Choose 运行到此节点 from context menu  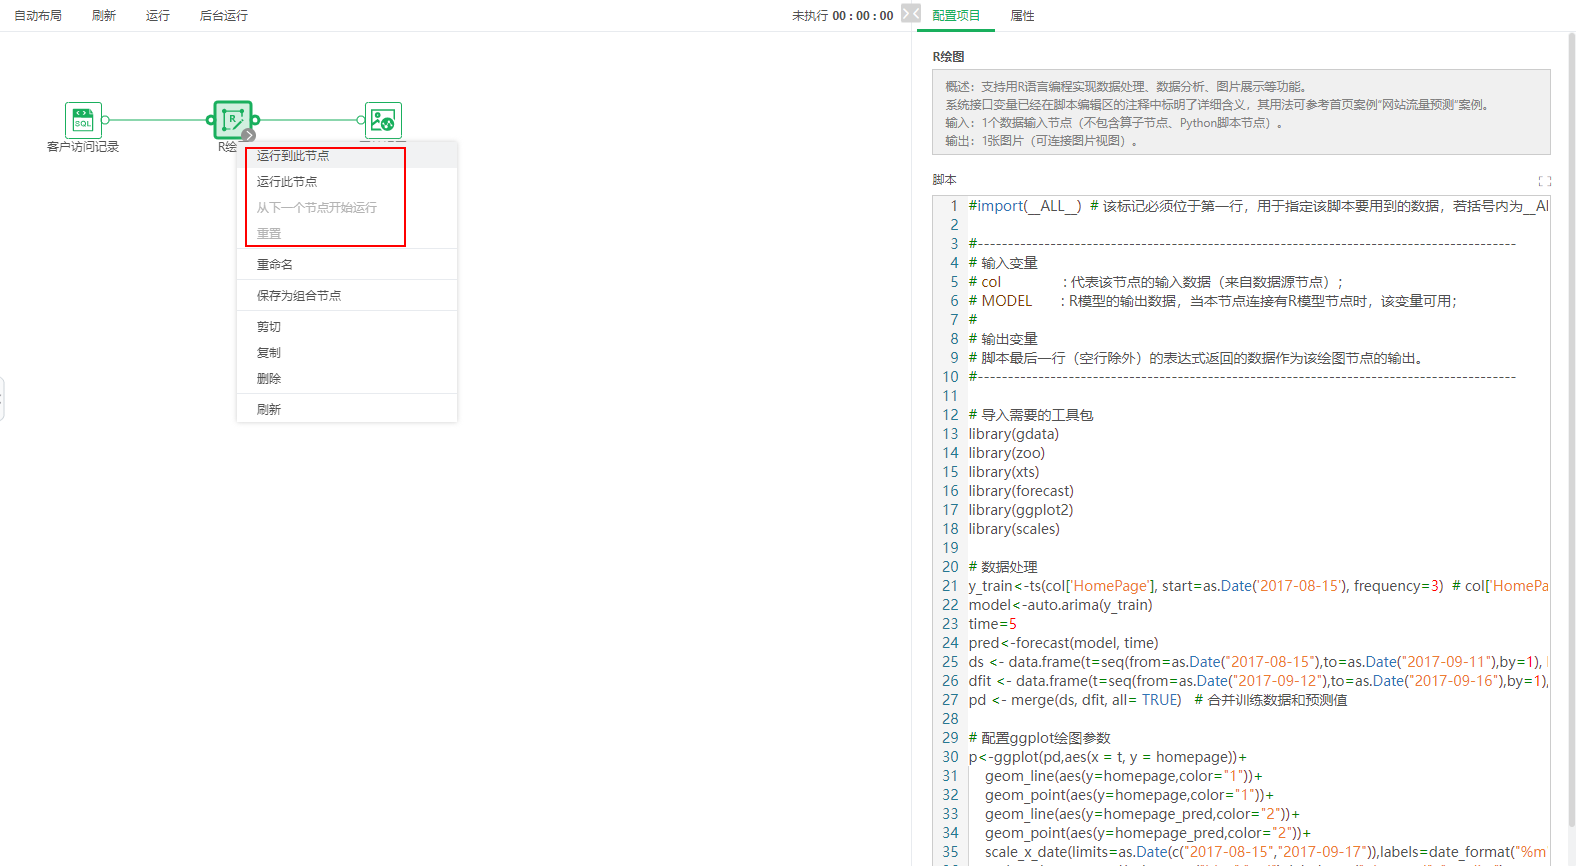pos(293,156)
